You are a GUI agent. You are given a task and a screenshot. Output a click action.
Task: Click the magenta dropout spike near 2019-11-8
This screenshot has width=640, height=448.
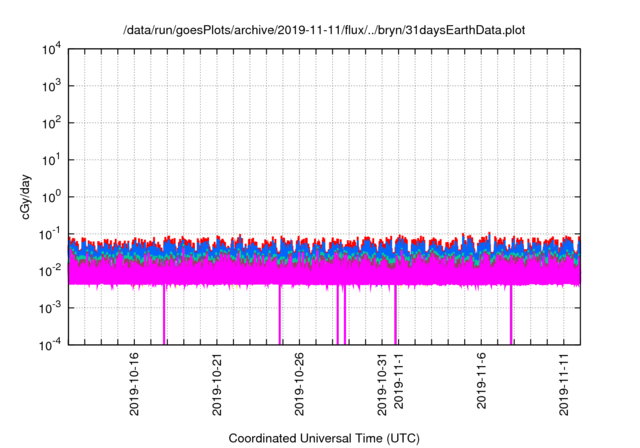click(511, 315)
